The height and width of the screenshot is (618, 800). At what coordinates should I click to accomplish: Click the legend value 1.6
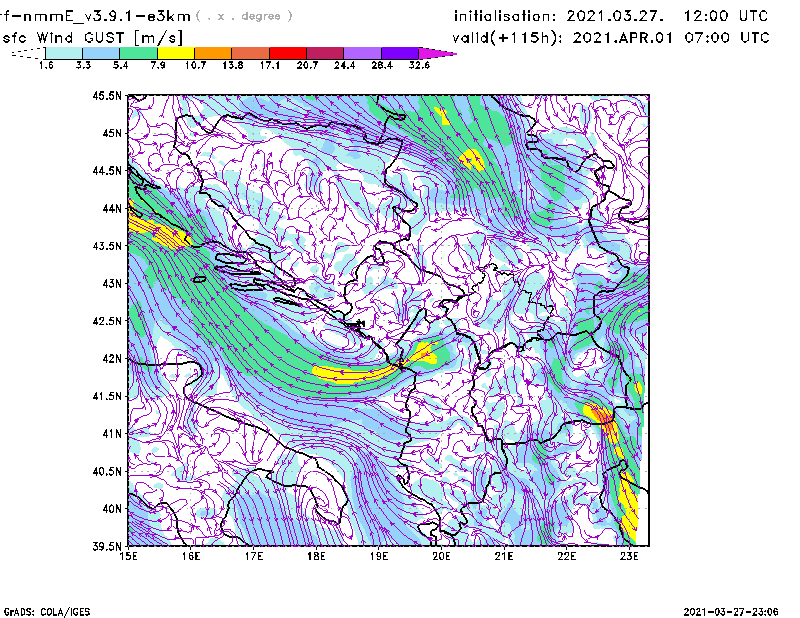click(46, 65)
